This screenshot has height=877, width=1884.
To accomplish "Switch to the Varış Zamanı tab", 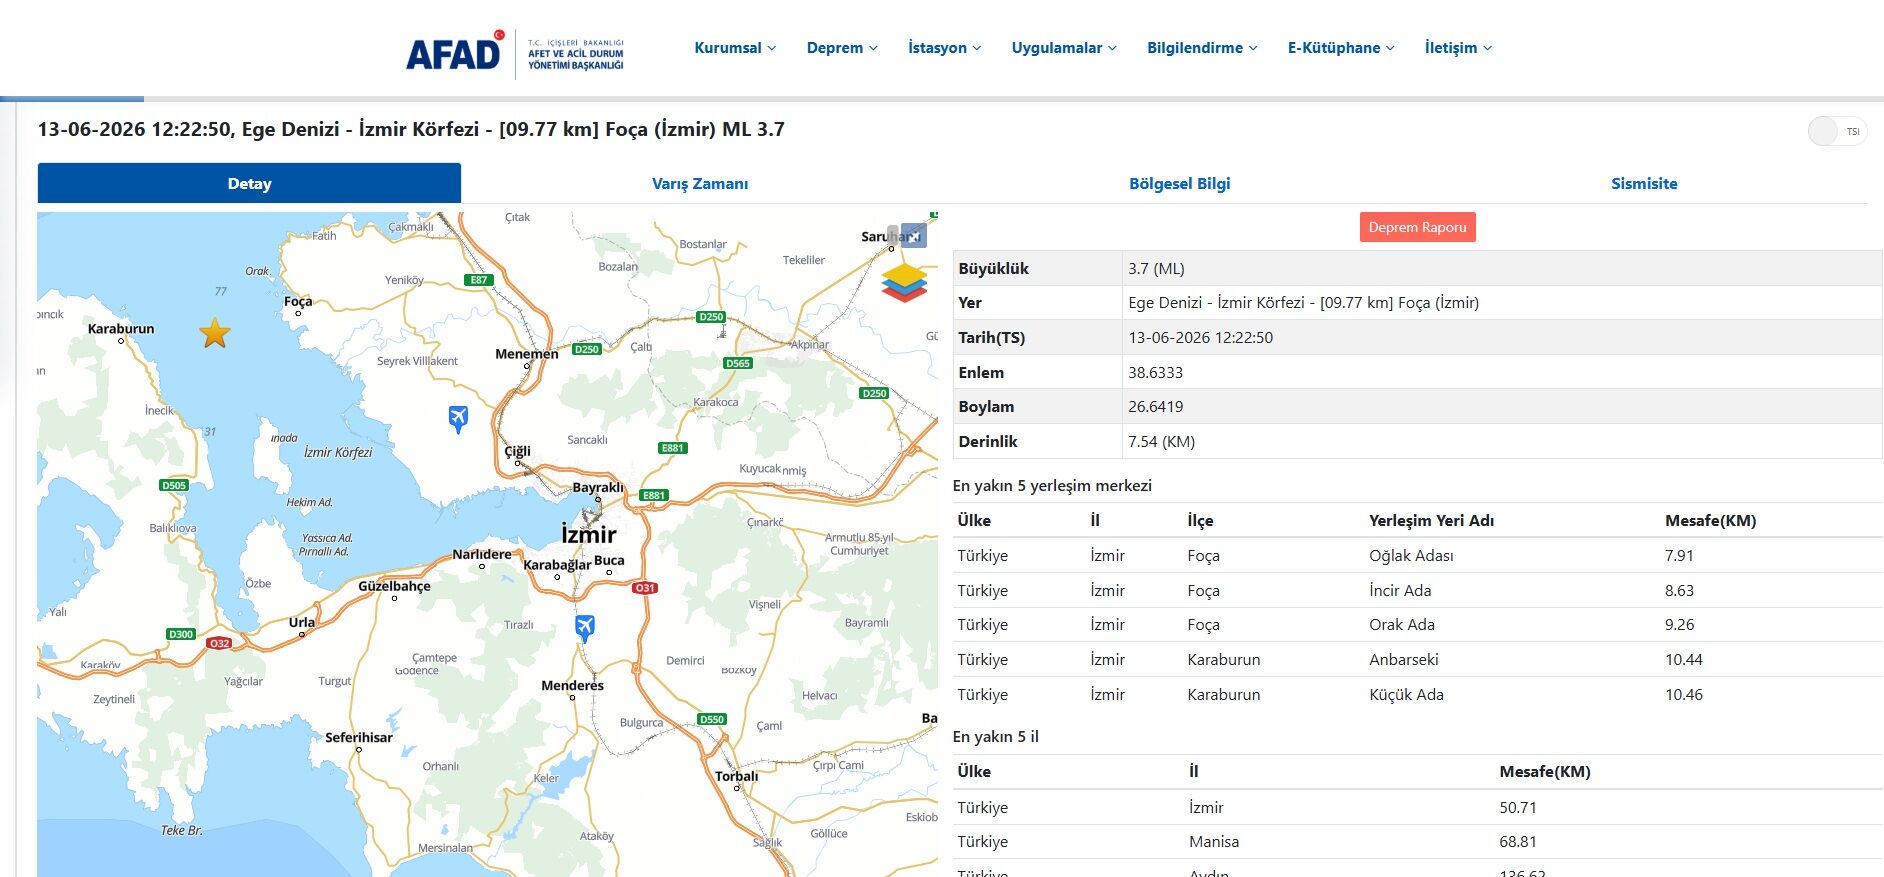I will click(x=700, y=183).
